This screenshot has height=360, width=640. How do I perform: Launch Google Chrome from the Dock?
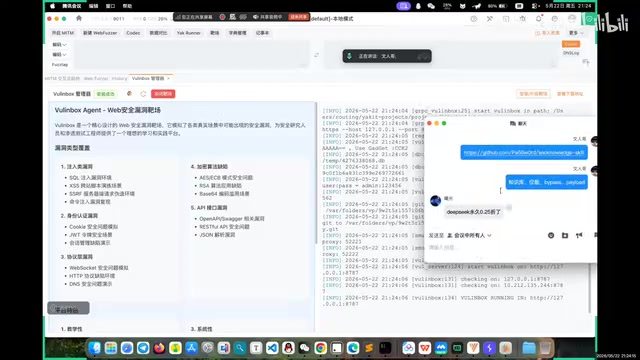coord(321,348)
